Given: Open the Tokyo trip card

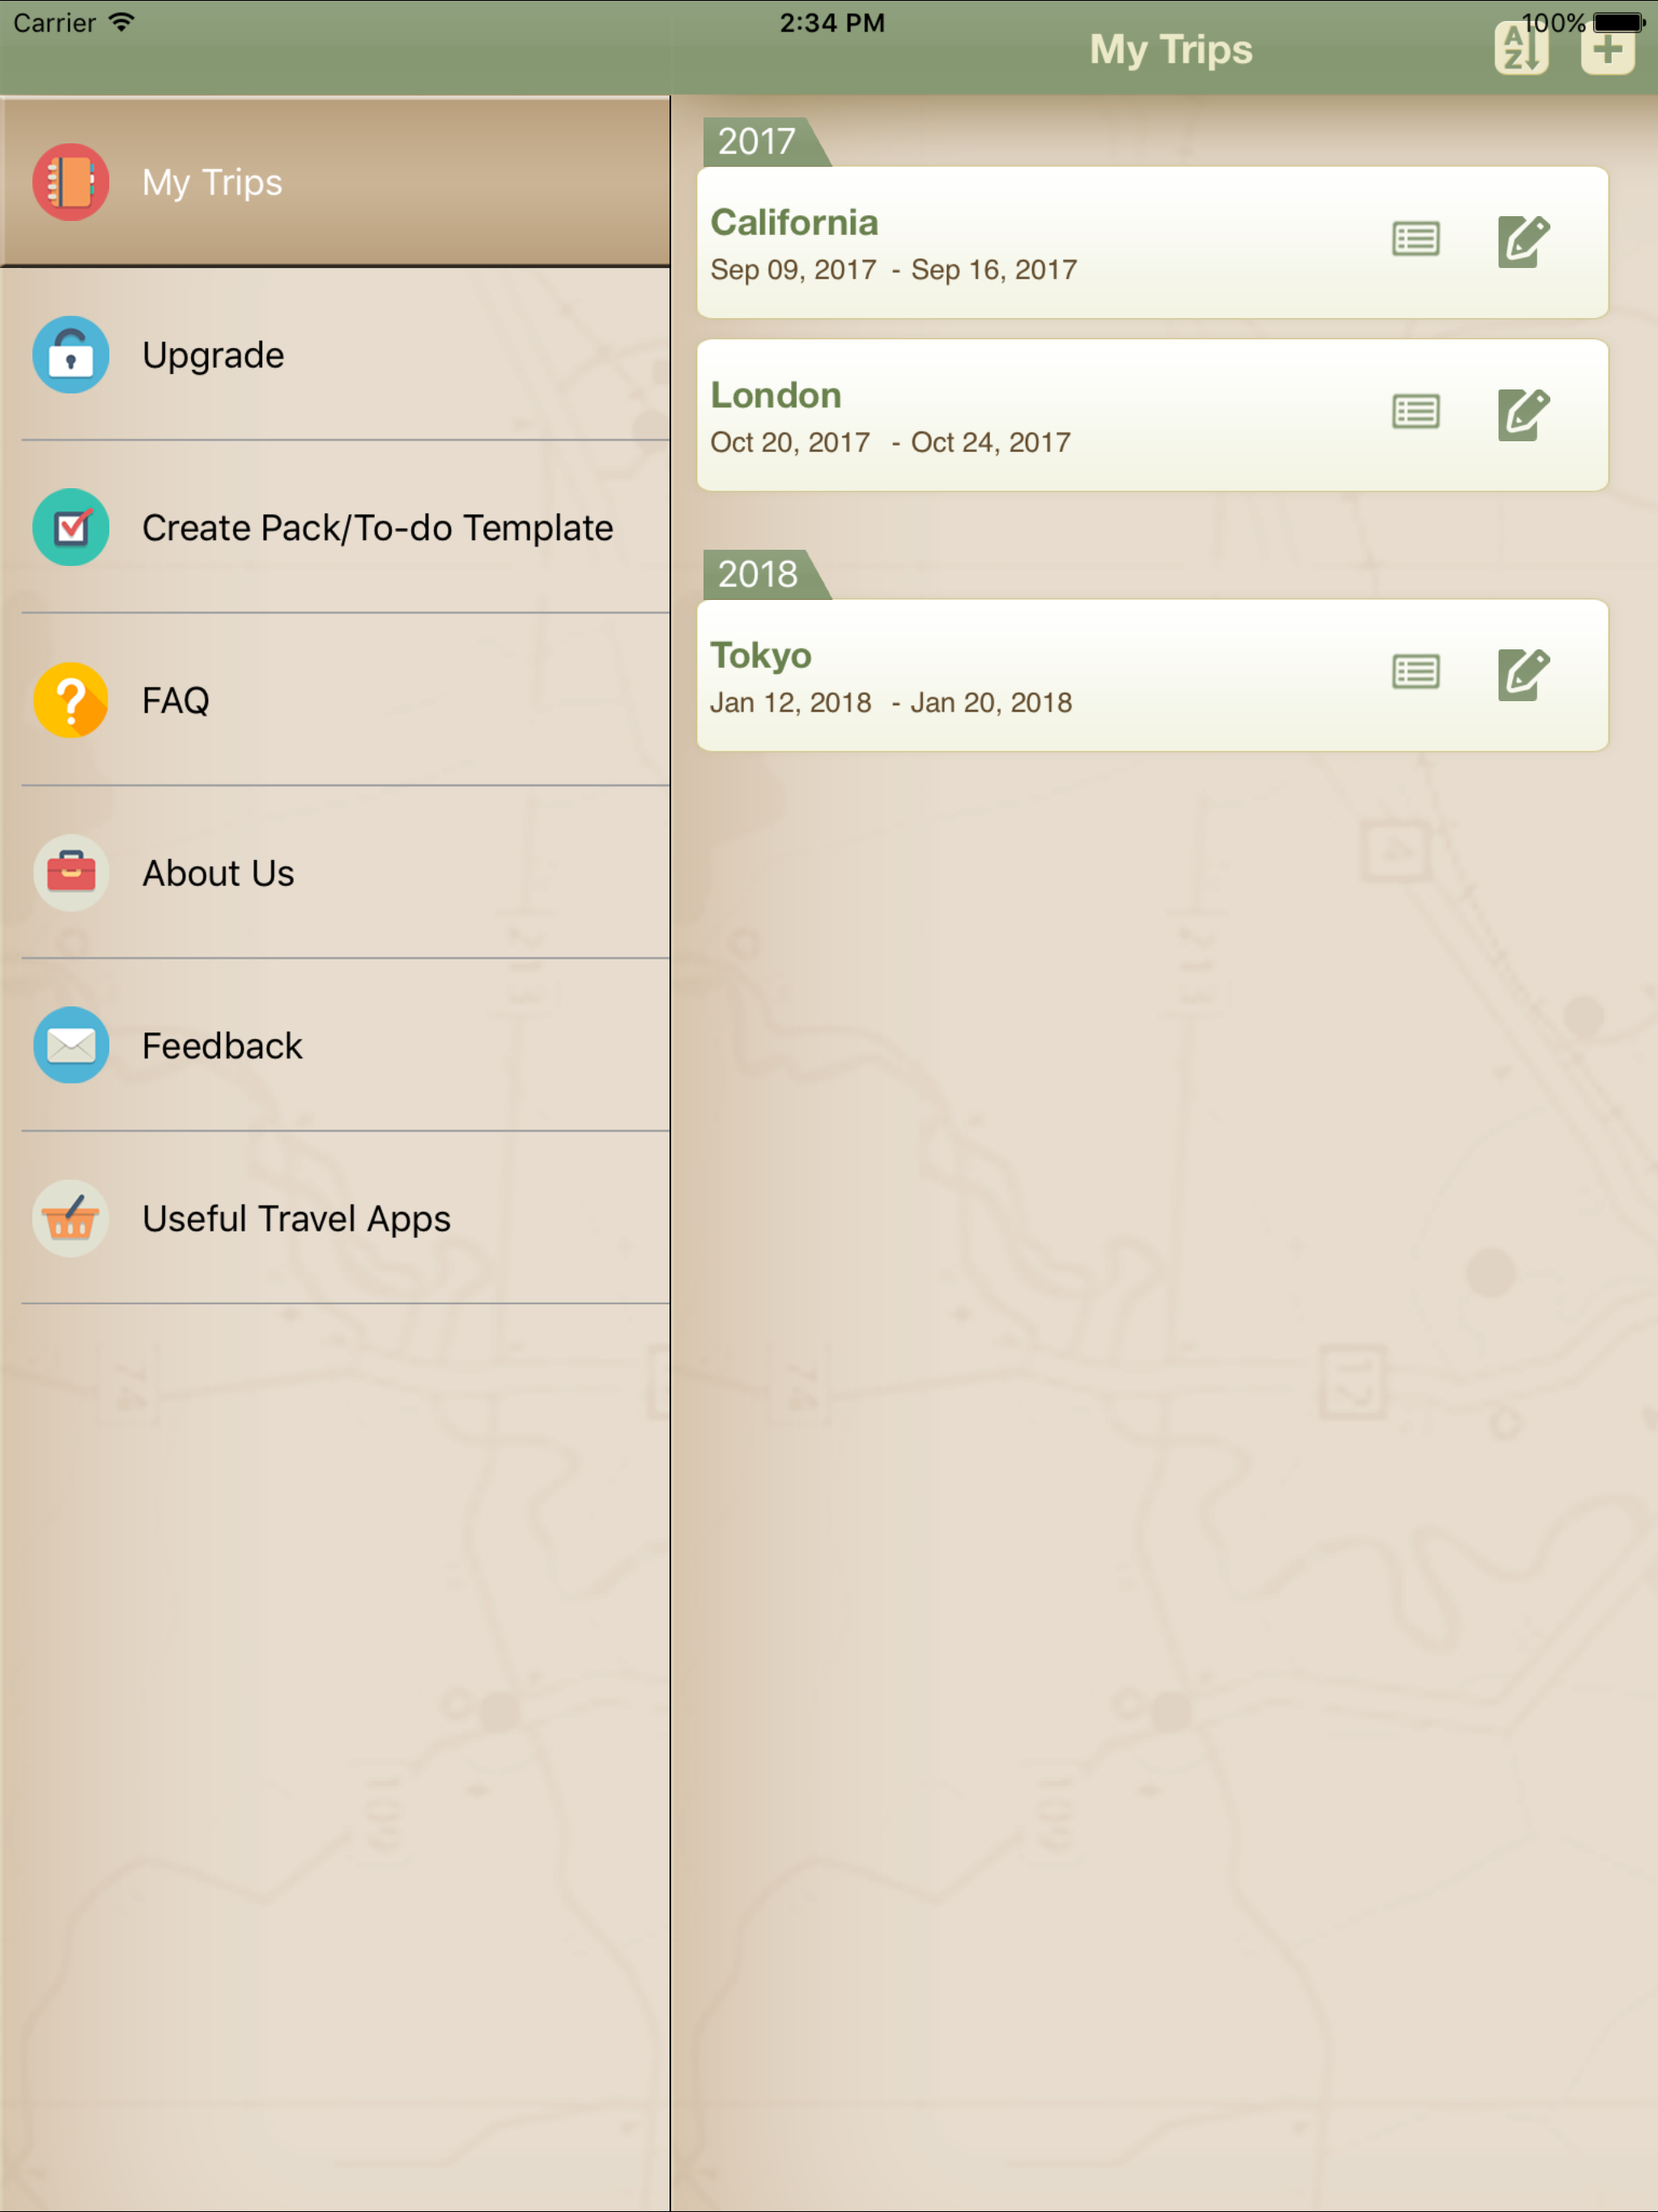Looking at the screenshot, I should tap(1152, 675).
